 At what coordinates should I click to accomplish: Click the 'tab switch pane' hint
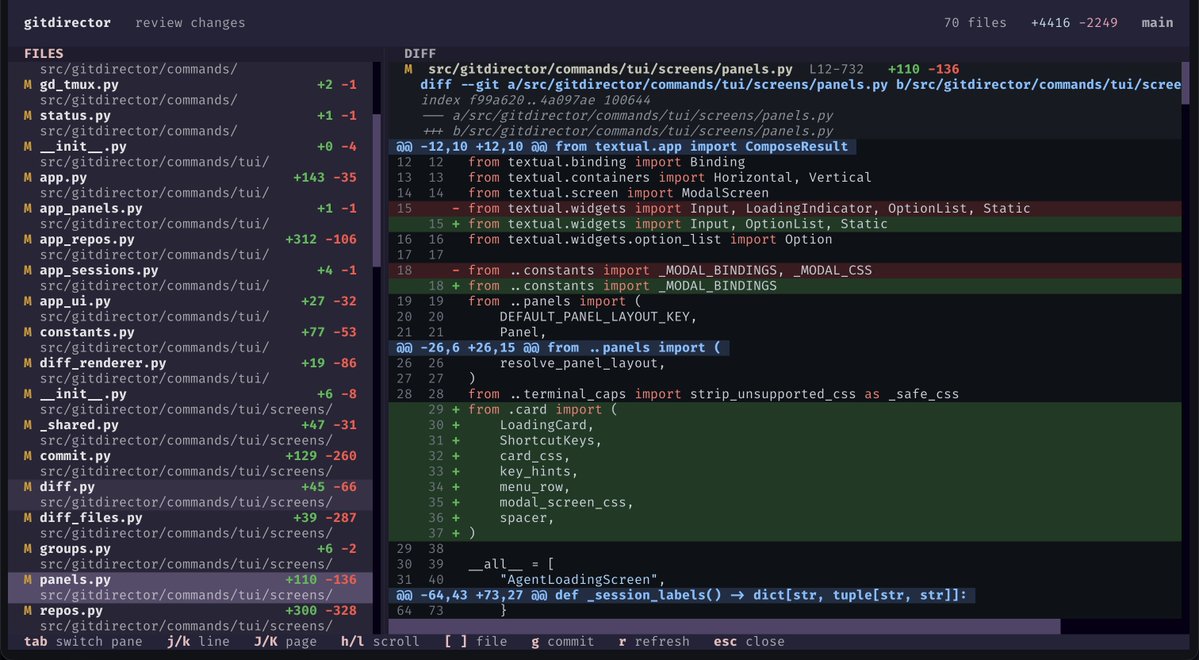click(x=83, y=642)
